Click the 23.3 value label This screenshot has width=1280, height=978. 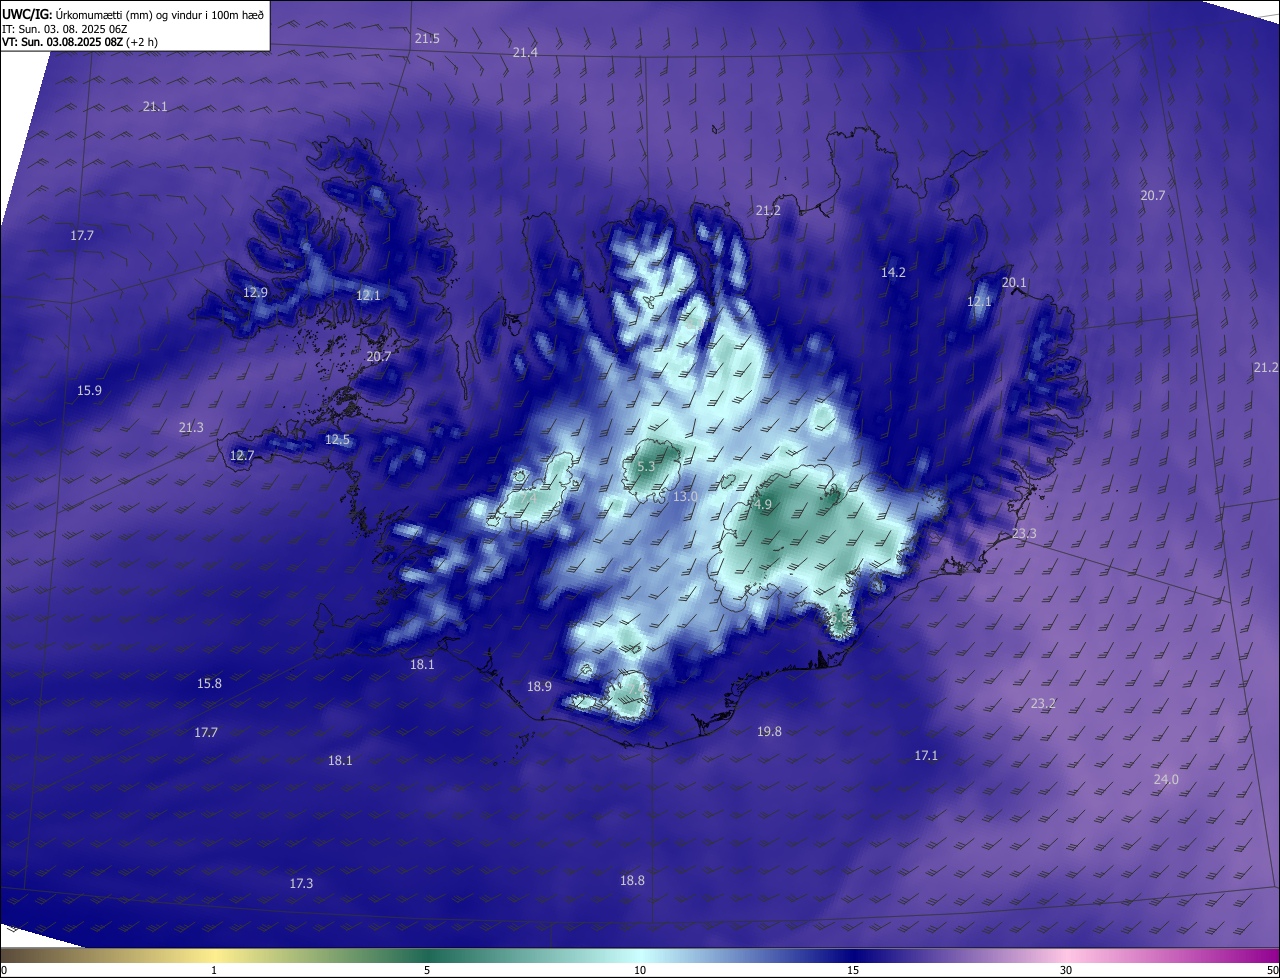tap(1024, 534)
